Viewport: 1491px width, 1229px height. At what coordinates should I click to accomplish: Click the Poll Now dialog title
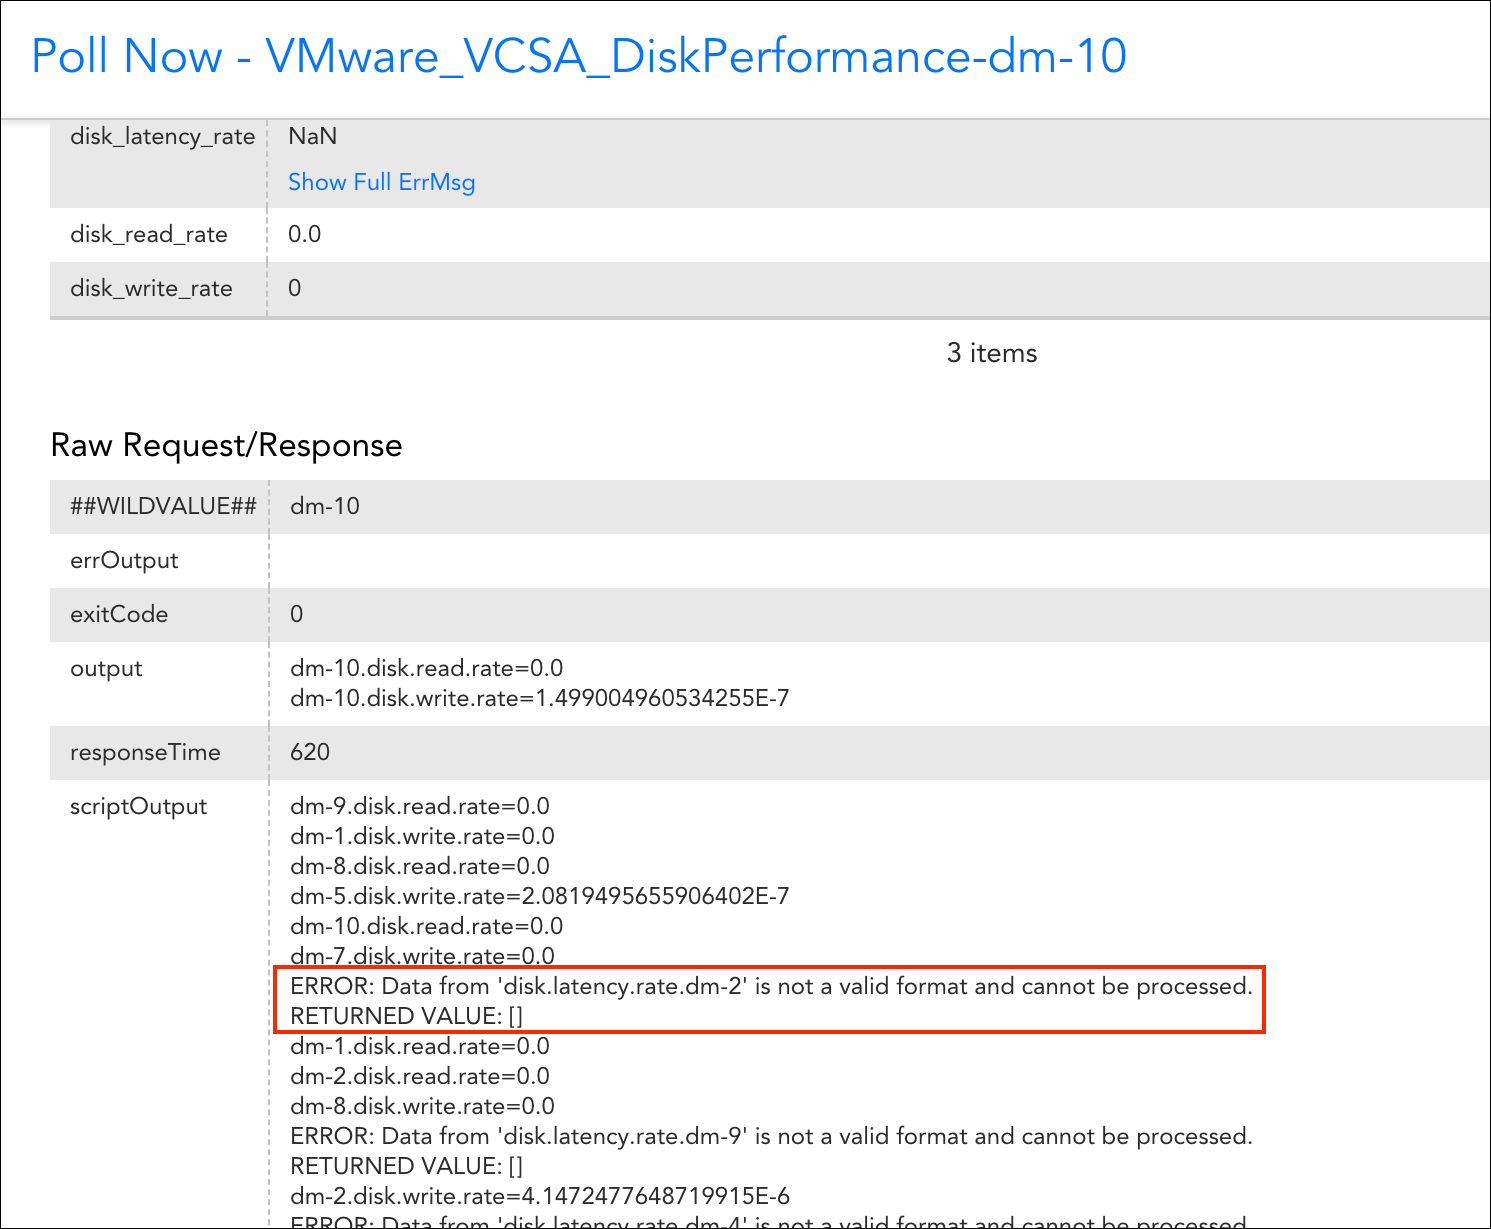[x=579, y=56]
